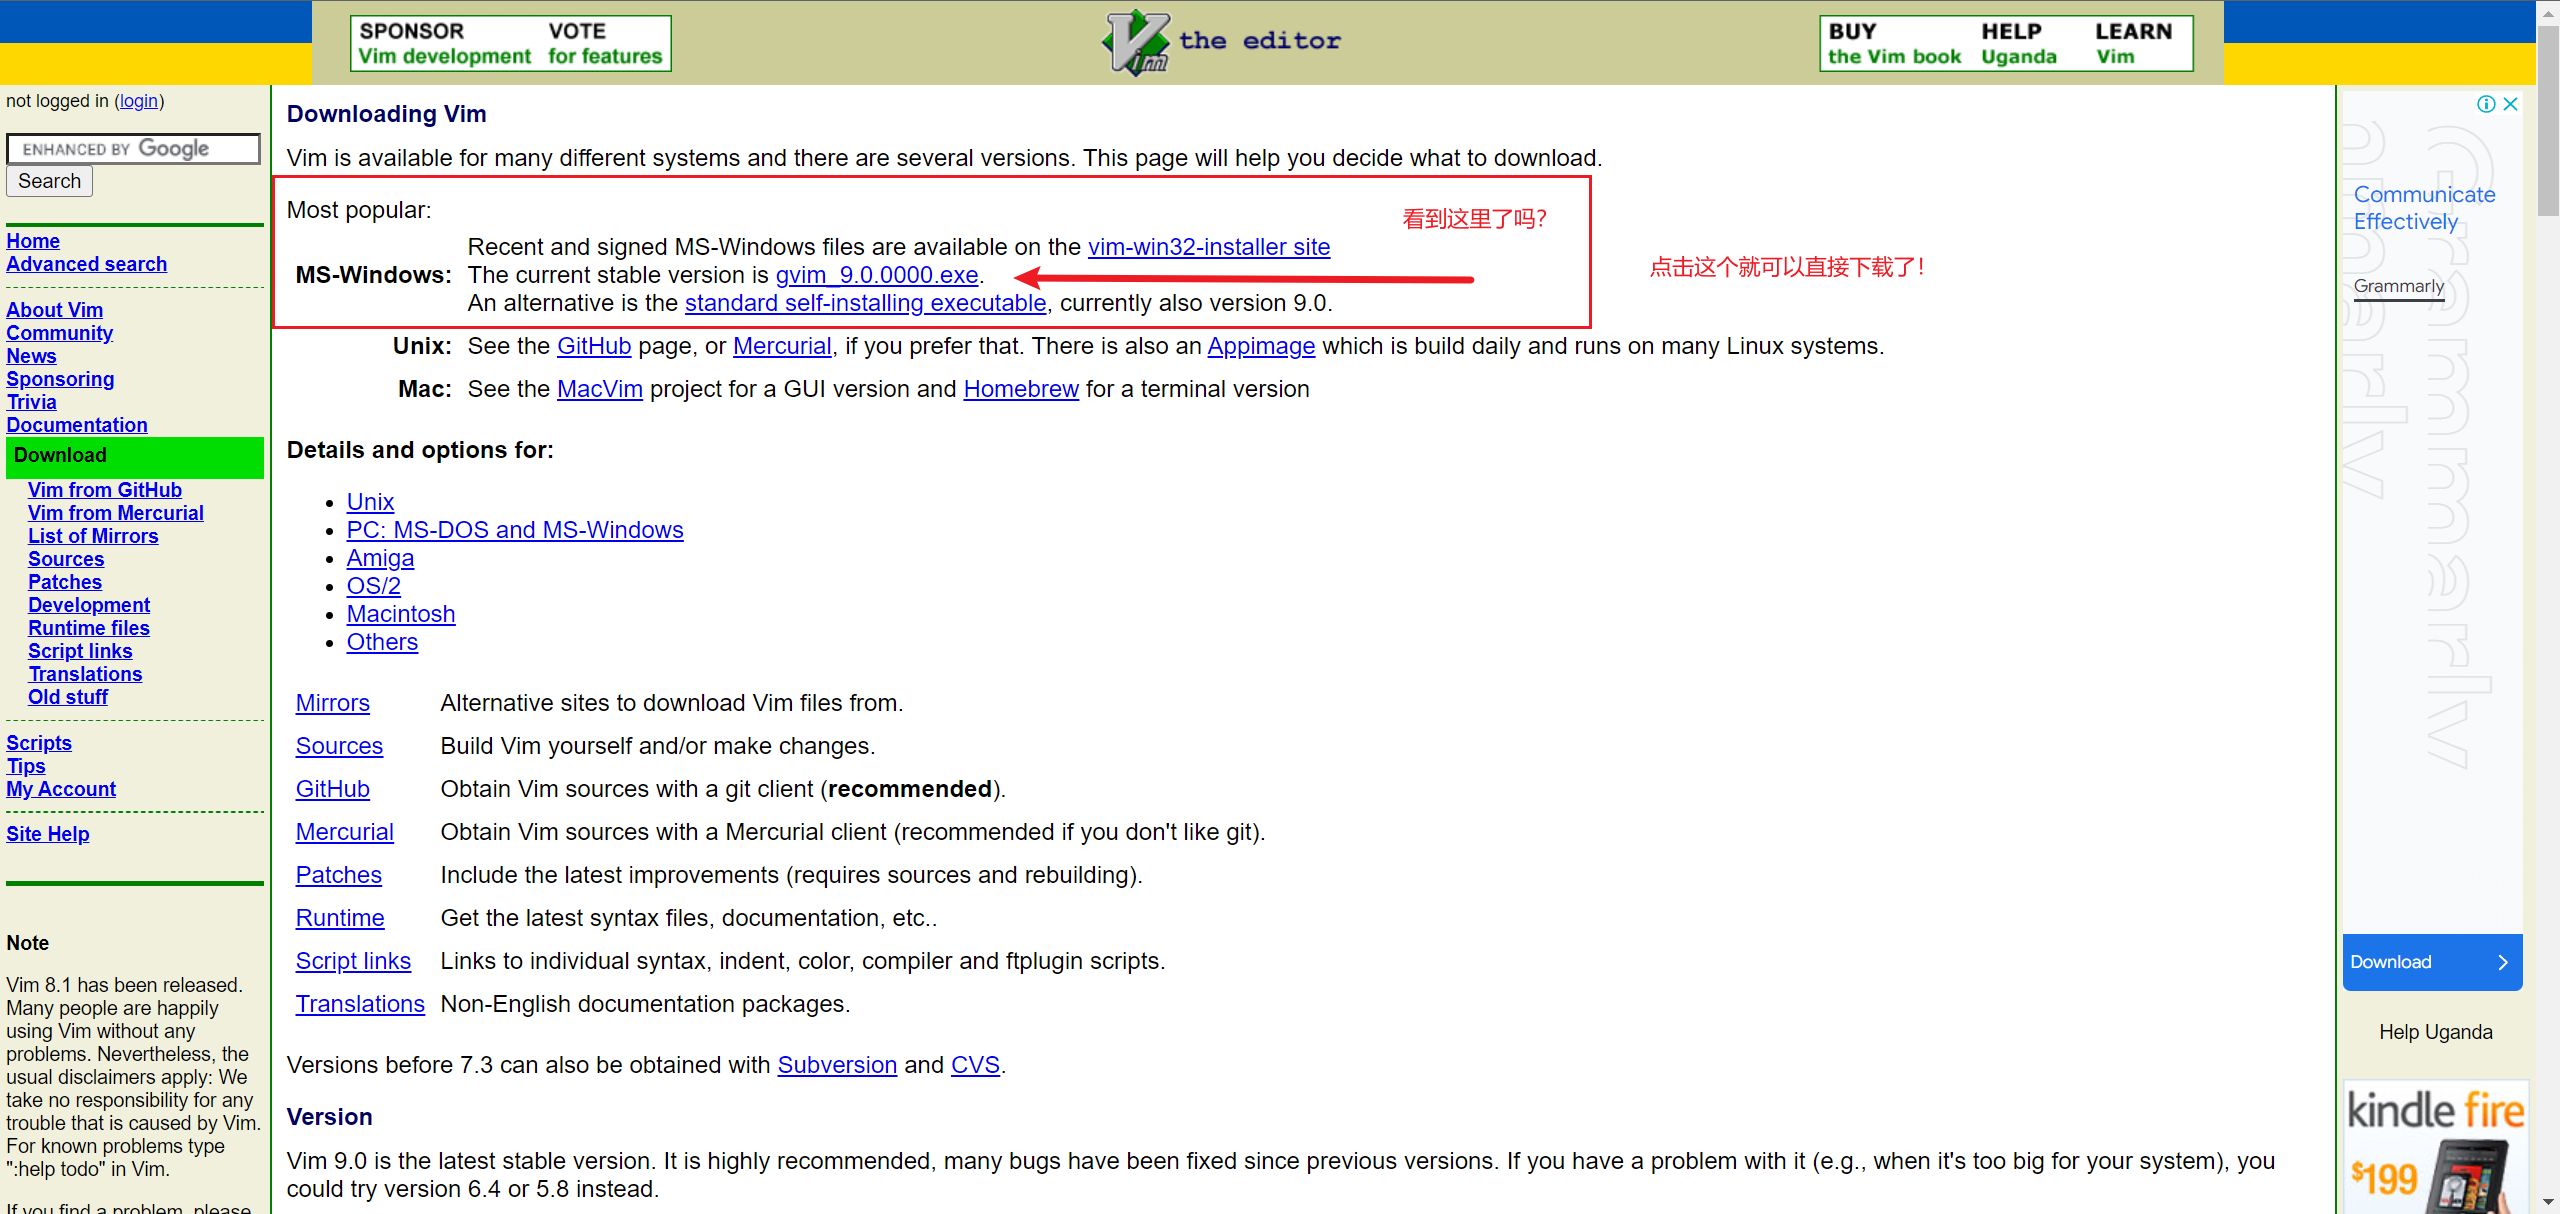Open Vim from GitHub sidebar item
Viewport: 2560px width, 1214px height.
[105, 490]
